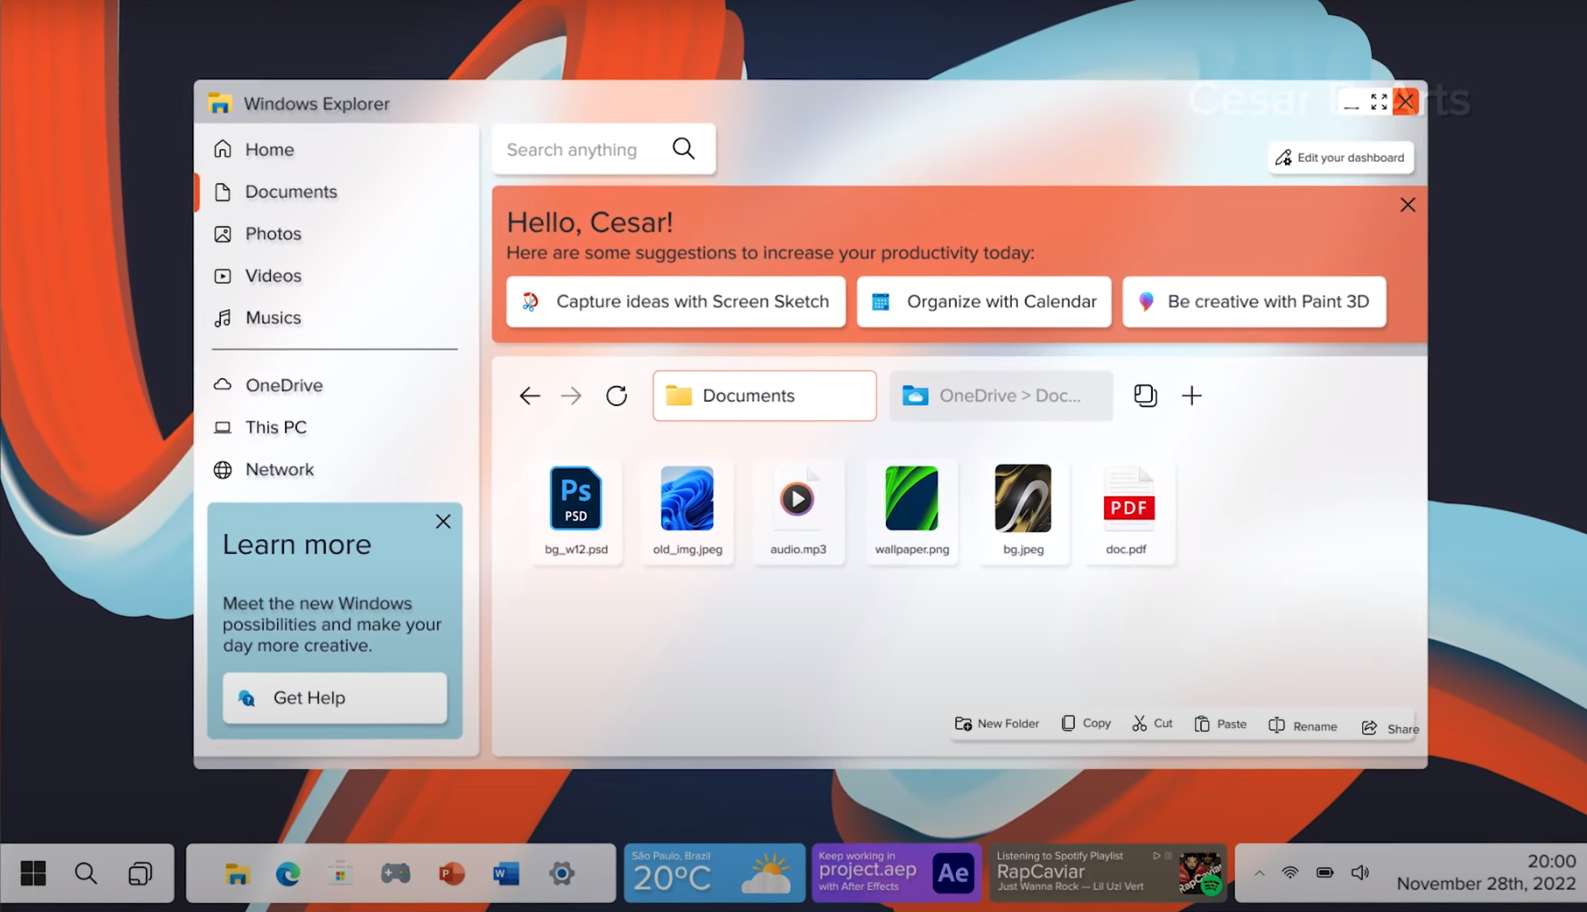
Task: Open the After Effects project.aep widget
Action: pyautogui.click(x=896, y=873)
